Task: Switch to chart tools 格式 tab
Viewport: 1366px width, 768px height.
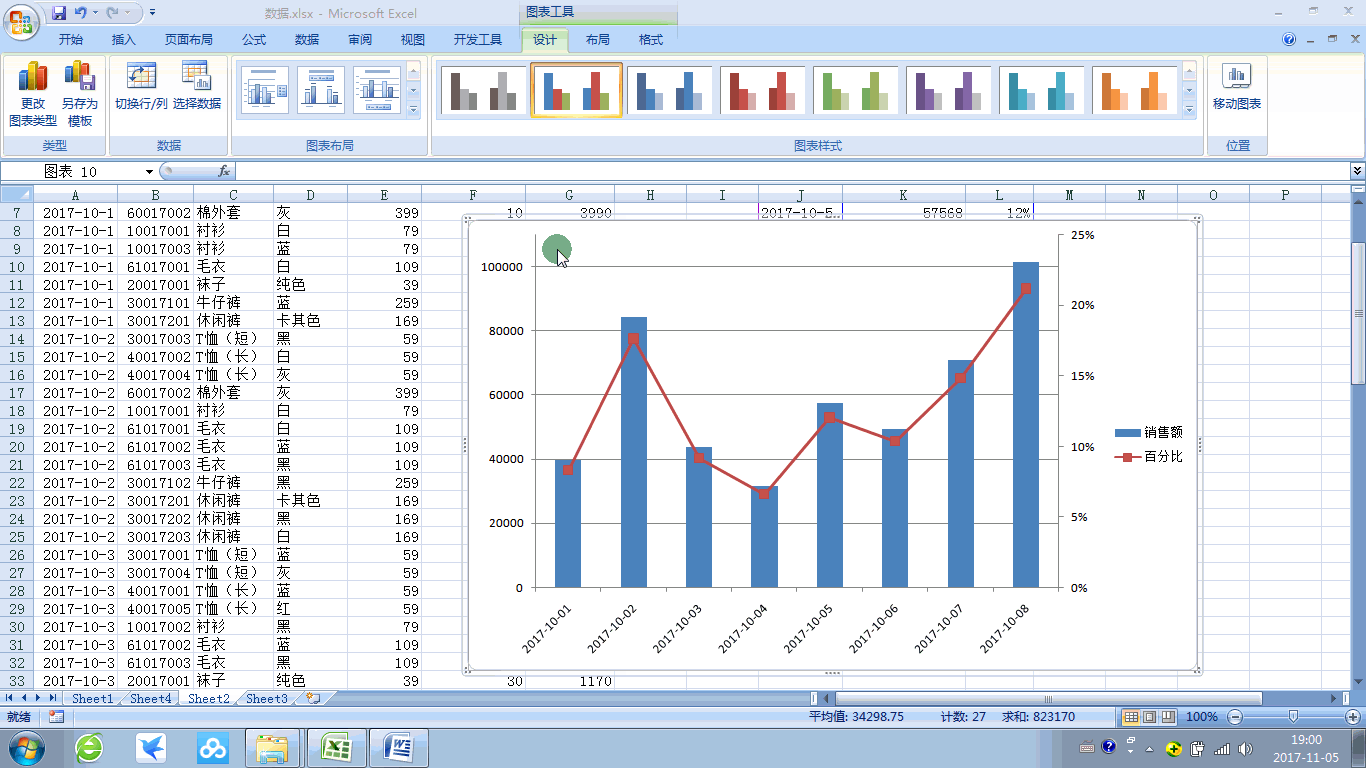Action: pyautogui.click(x=651, y=40)
